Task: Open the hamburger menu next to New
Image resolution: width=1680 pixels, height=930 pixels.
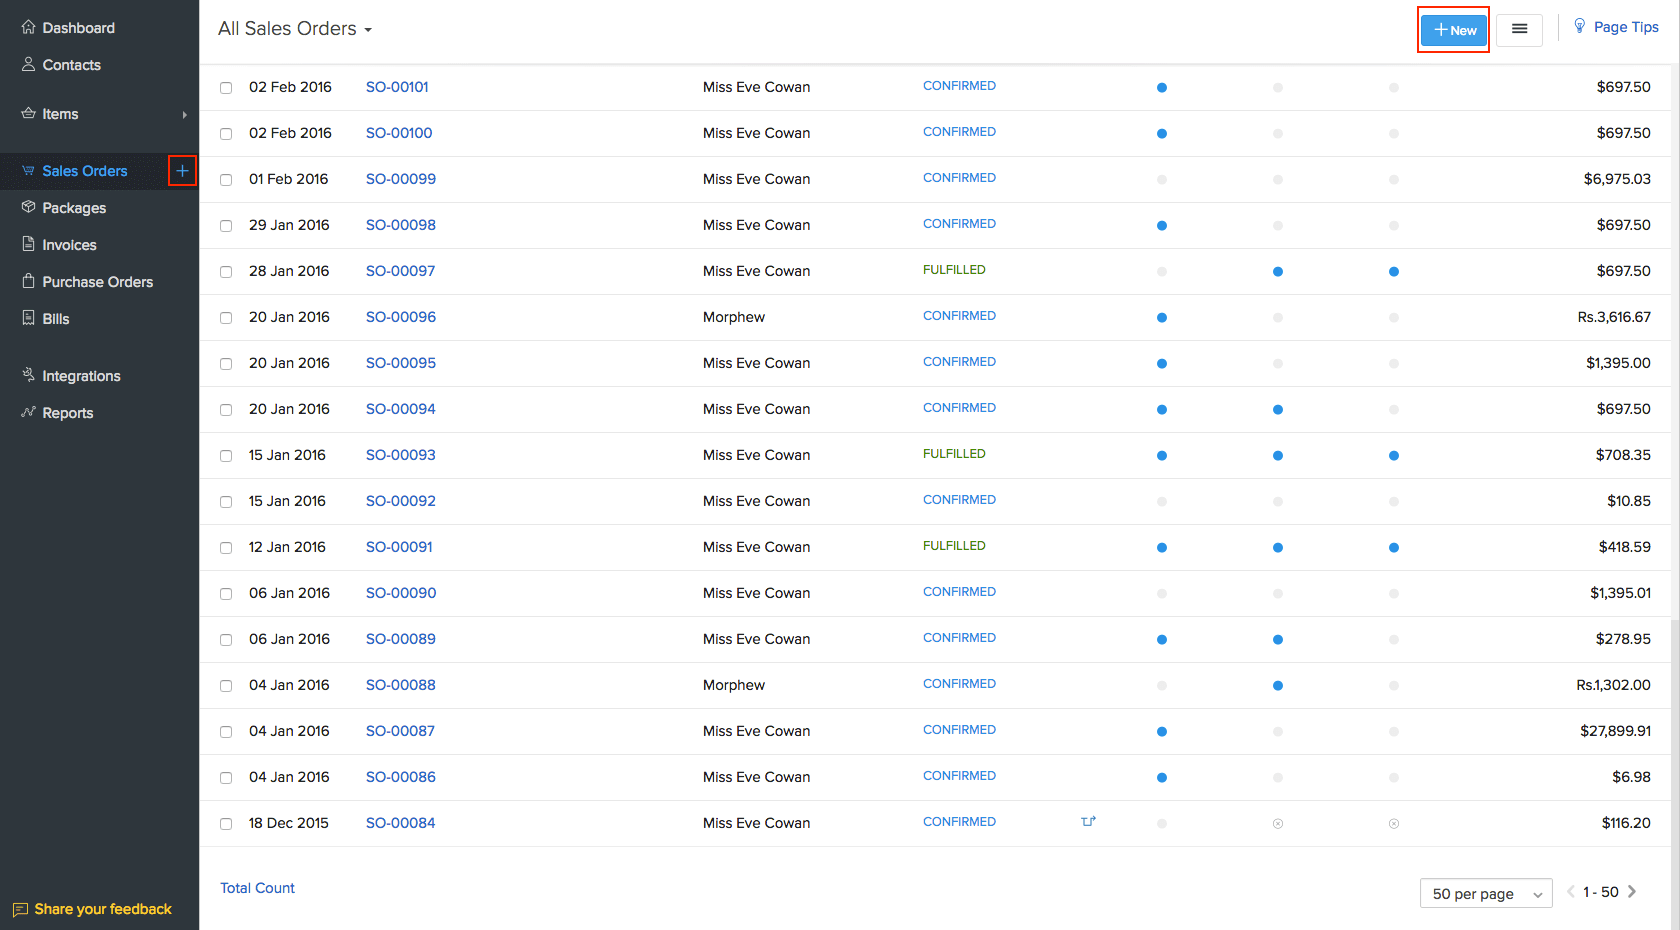Action: click(1519, 30)
